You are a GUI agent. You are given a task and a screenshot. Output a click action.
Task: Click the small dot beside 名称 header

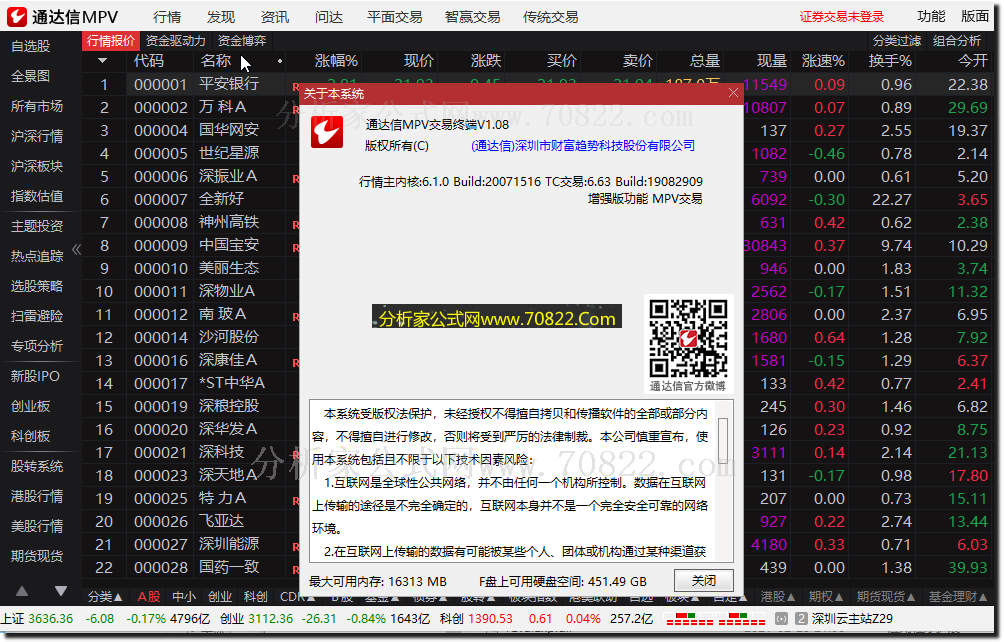tap(280, 61)
